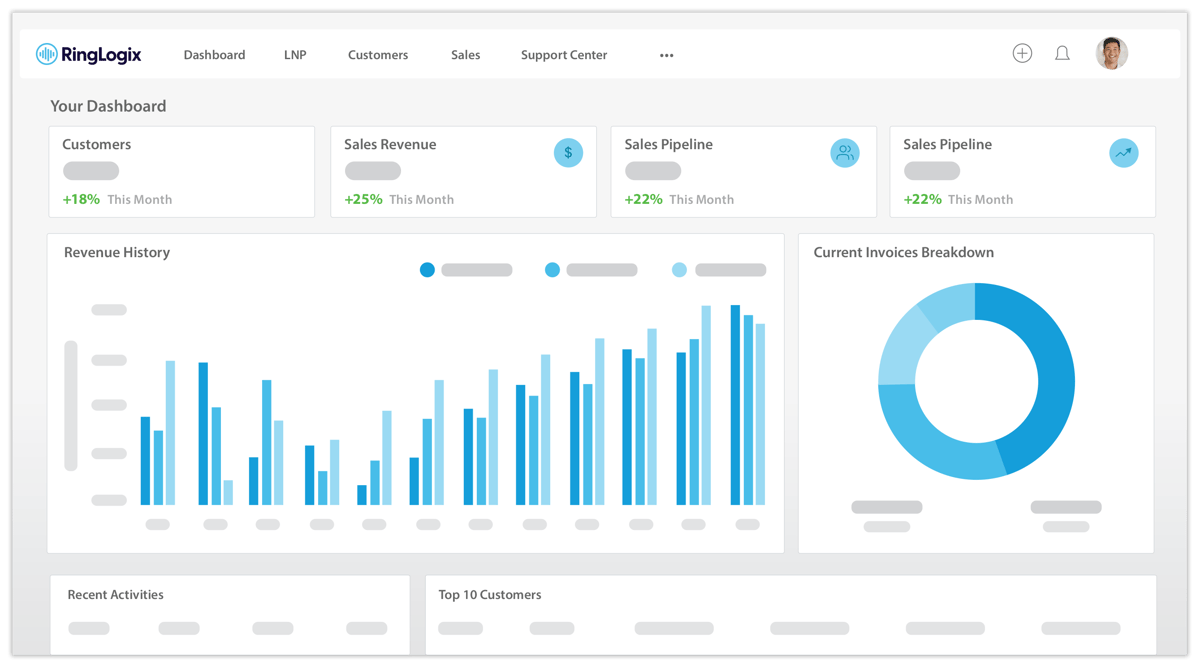Image resolution: width=1200 pixels, height=668 pixels.
Task: Click the Revenue History vertical axis bar
Action: point(71,405)
